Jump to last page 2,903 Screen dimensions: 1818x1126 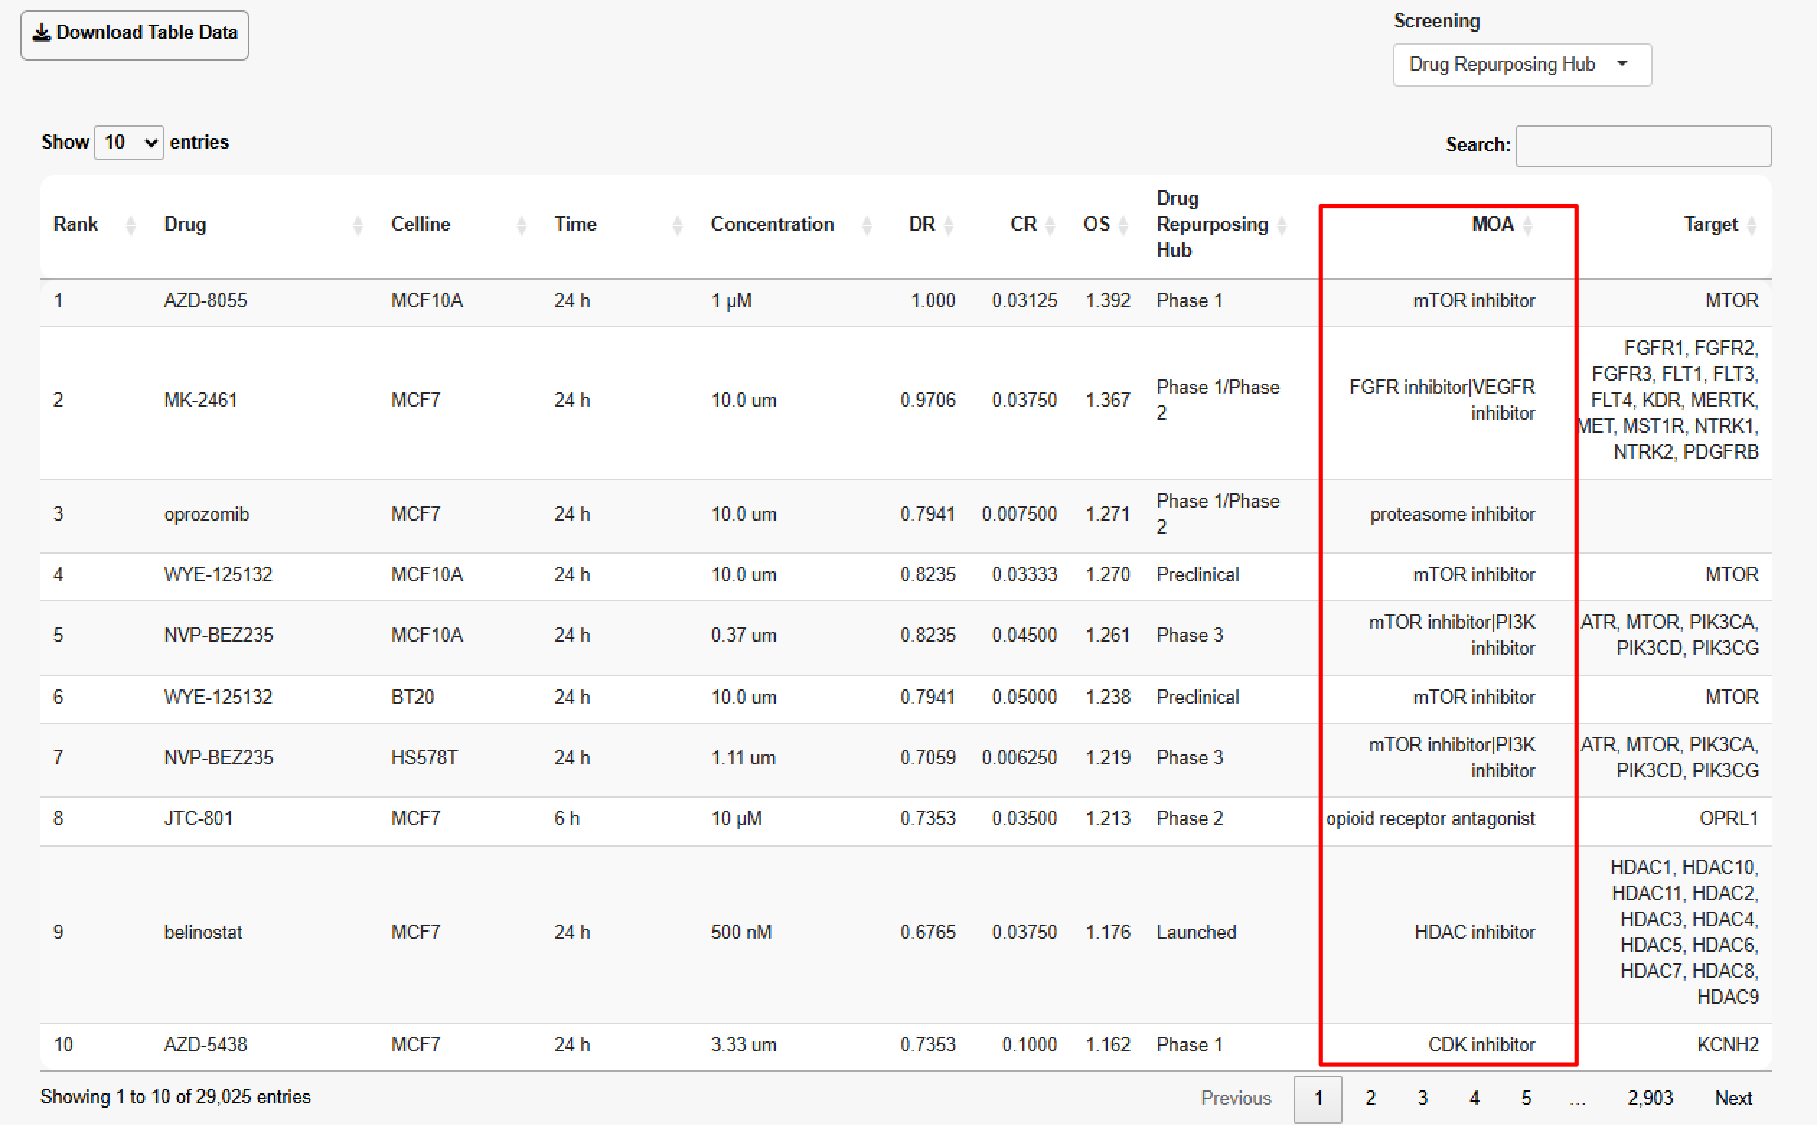click(x=1649, y=1098)
